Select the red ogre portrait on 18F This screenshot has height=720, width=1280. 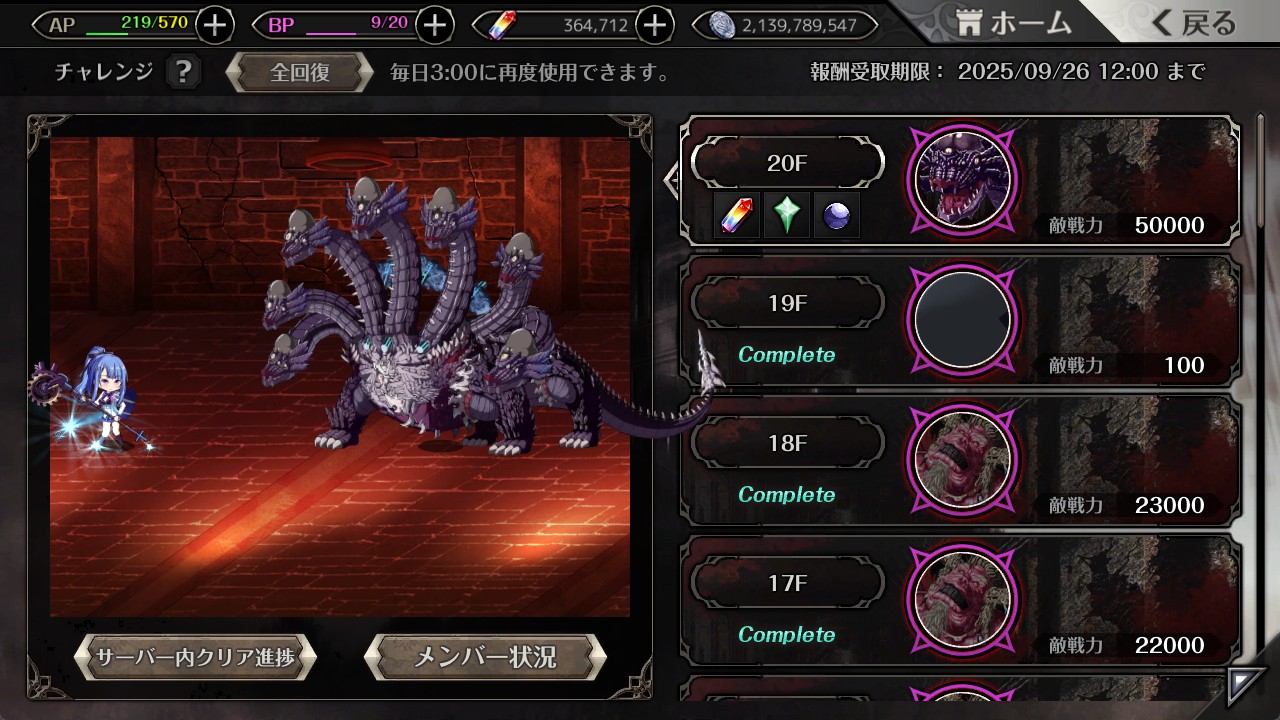962,460
